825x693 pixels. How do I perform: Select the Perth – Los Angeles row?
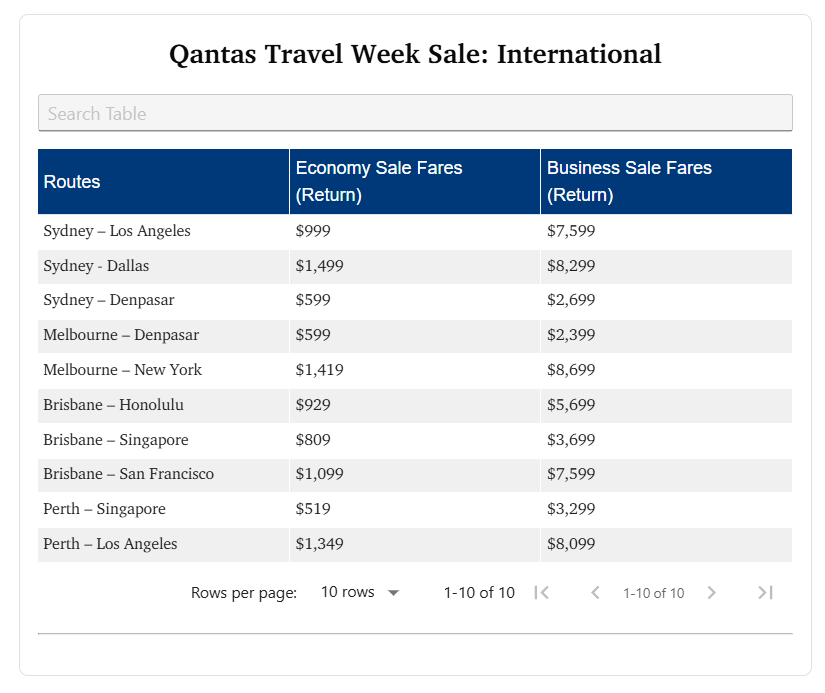[x=110, y=544]
